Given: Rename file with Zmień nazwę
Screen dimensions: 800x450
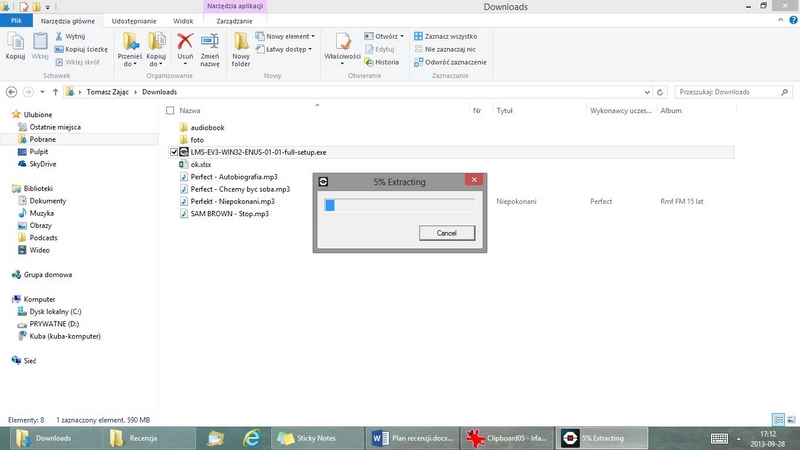Looking at the screenshot, I should click(x=210, y=50).
